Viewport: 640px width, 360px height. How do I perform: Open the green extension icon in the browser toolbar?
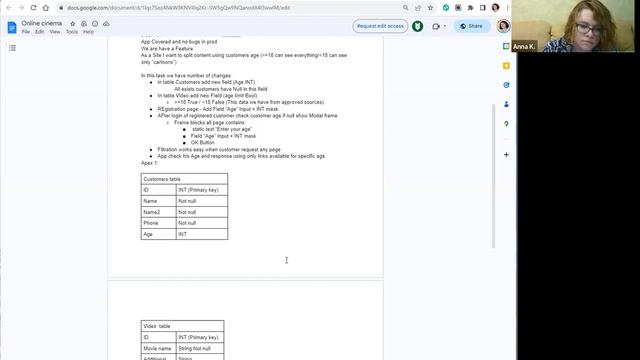click(446, 8)
